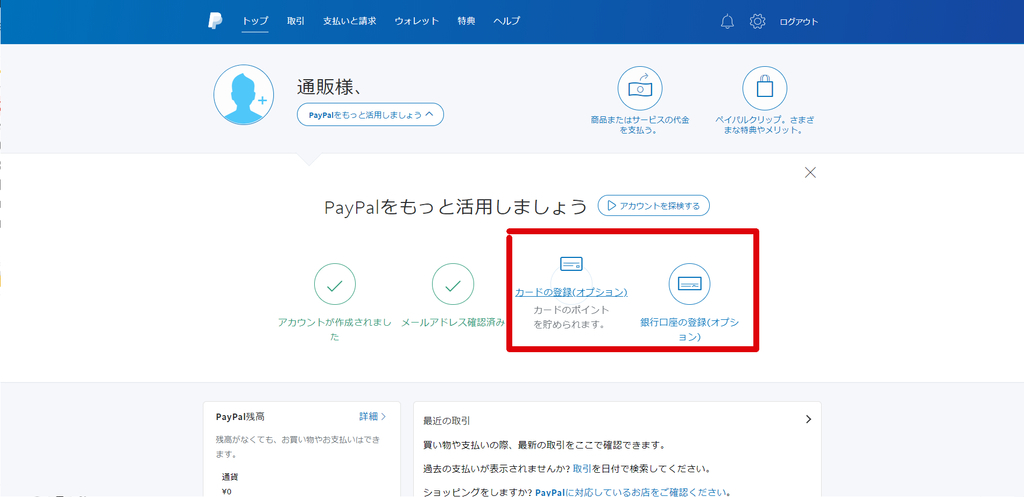Viewport: 1024px width, 497px height.
Task: Click the 最近の取引 heading text
Action: [x=447, y=421]
